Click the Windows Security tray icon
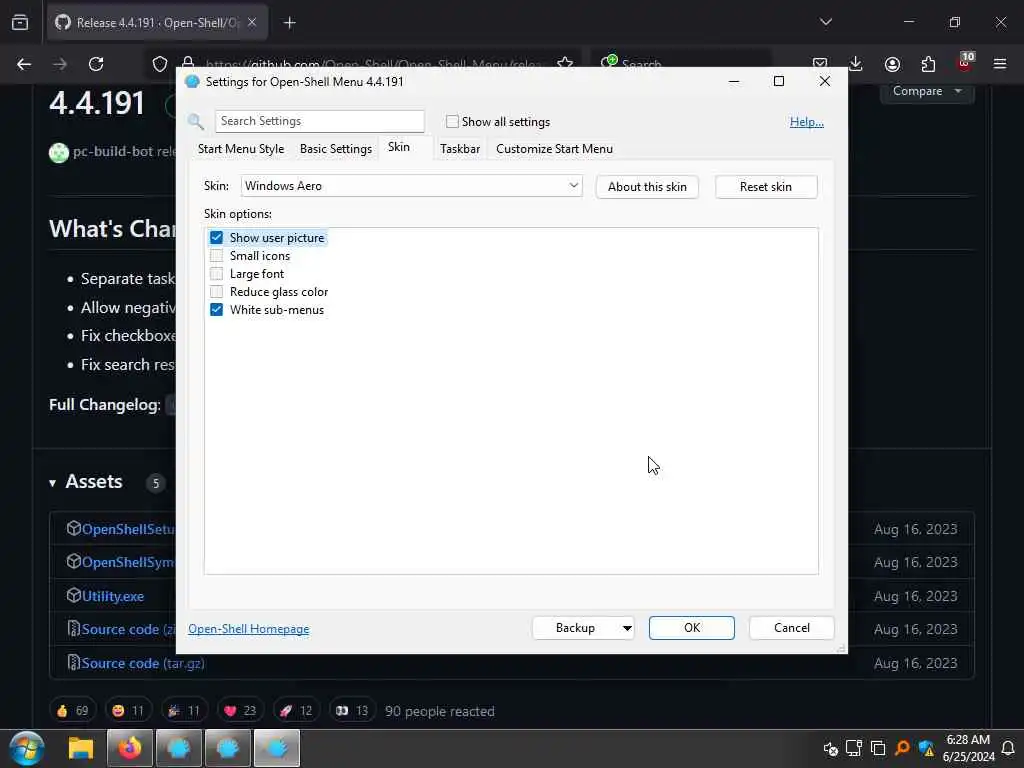The height and width of the screenshot is (768, 1024). pyautogui.click(x=926, y=748)
